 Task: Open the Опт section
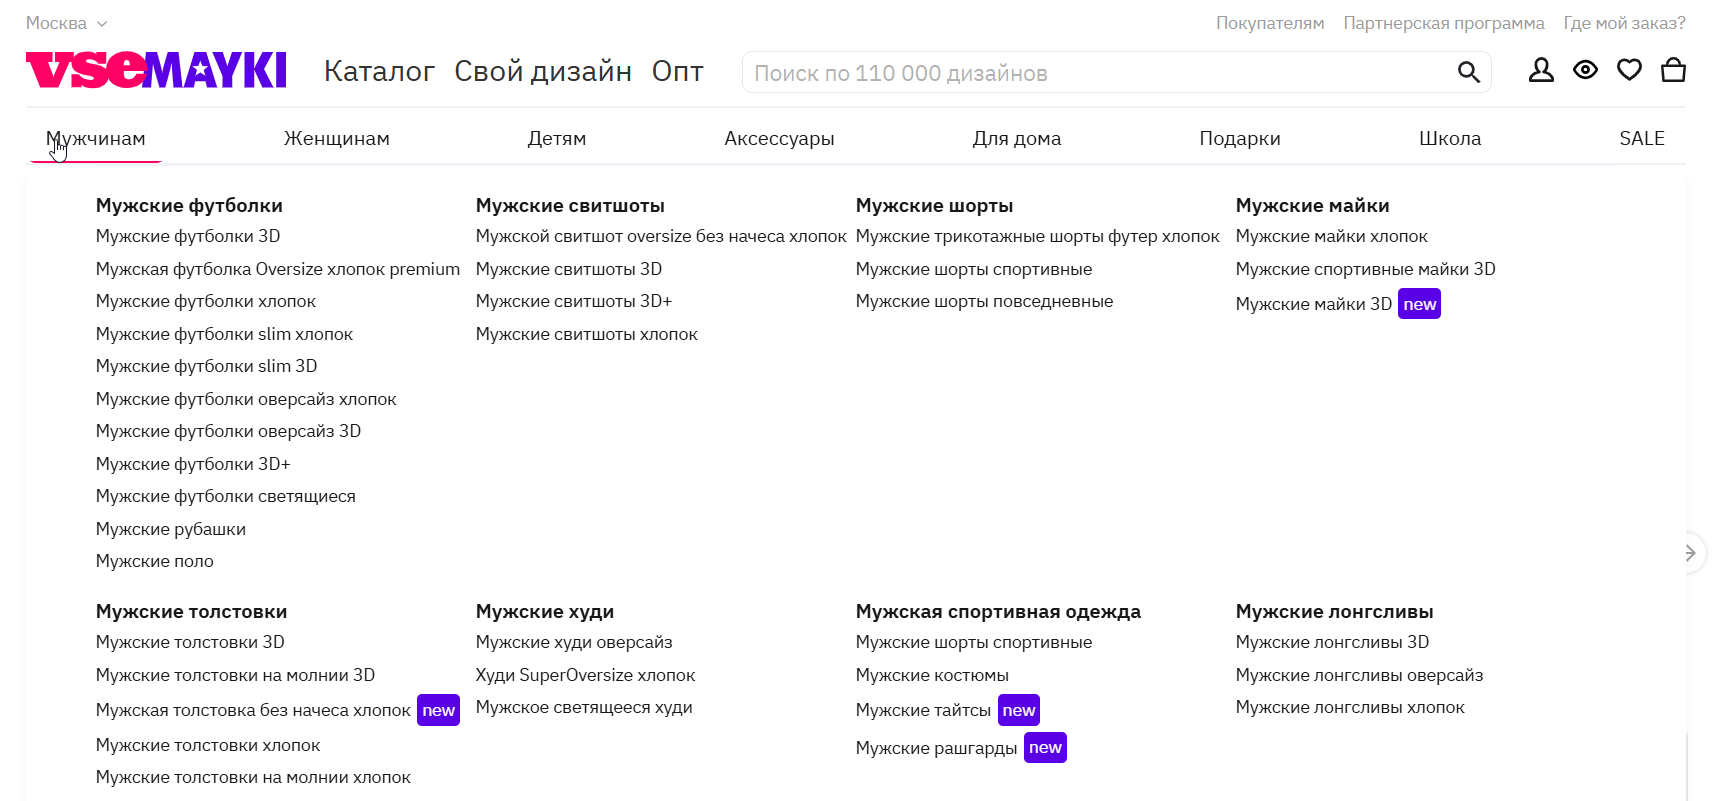(x=678, y=71)
